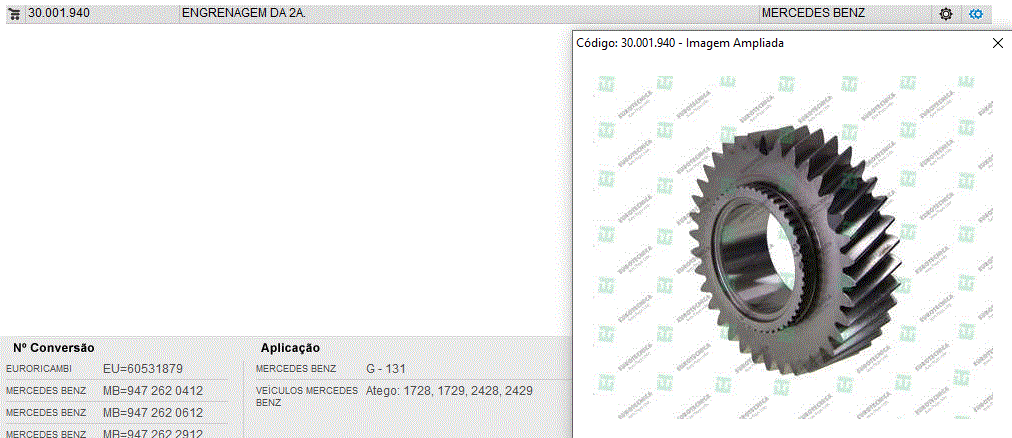Click the Atego vehicle models list

click(x=449, y=391)
